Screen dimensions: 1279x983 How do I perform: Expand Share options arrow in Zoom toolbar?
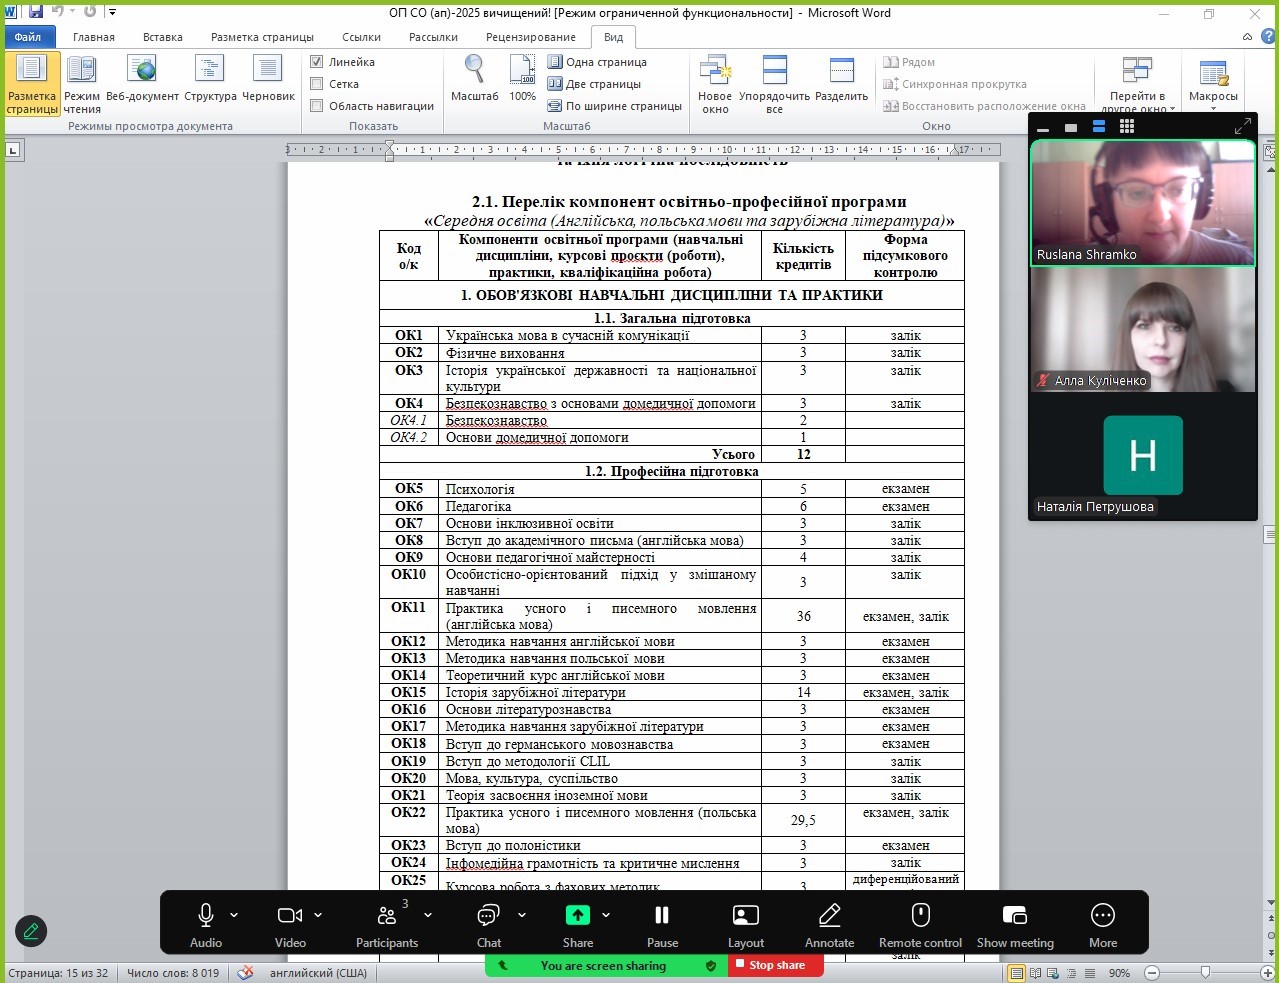pyautogui.click(x=606, y=915)
